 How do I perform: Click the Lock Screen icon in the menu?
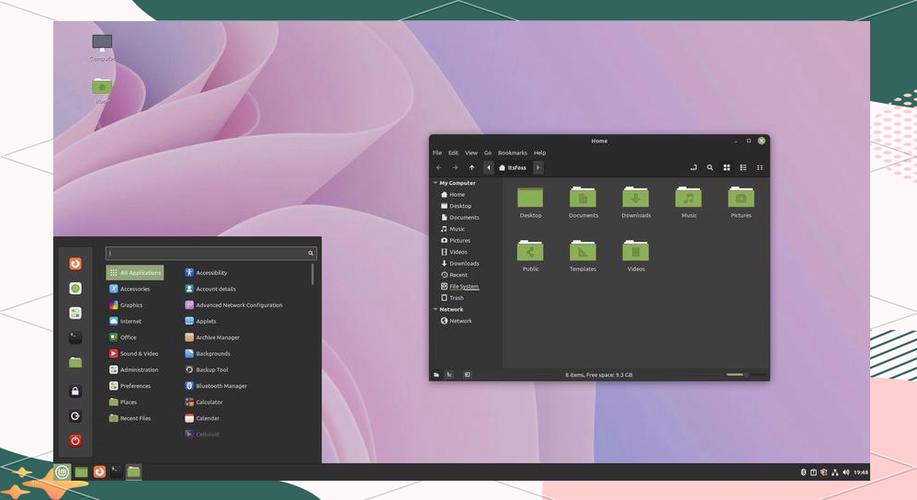coord(75,391)
